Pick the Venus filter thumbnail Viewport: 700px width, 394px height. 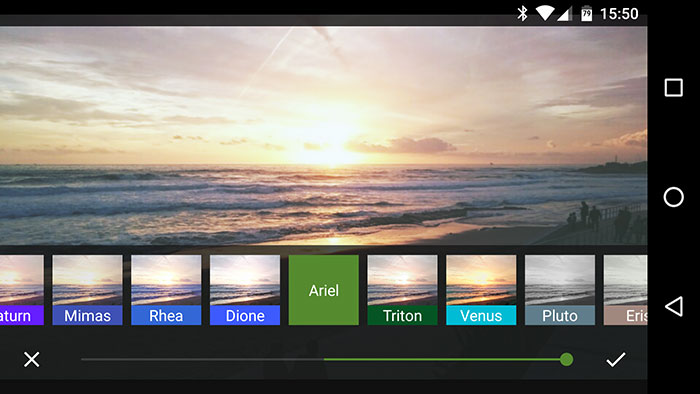pyautogui.click(x=481, y=290)
